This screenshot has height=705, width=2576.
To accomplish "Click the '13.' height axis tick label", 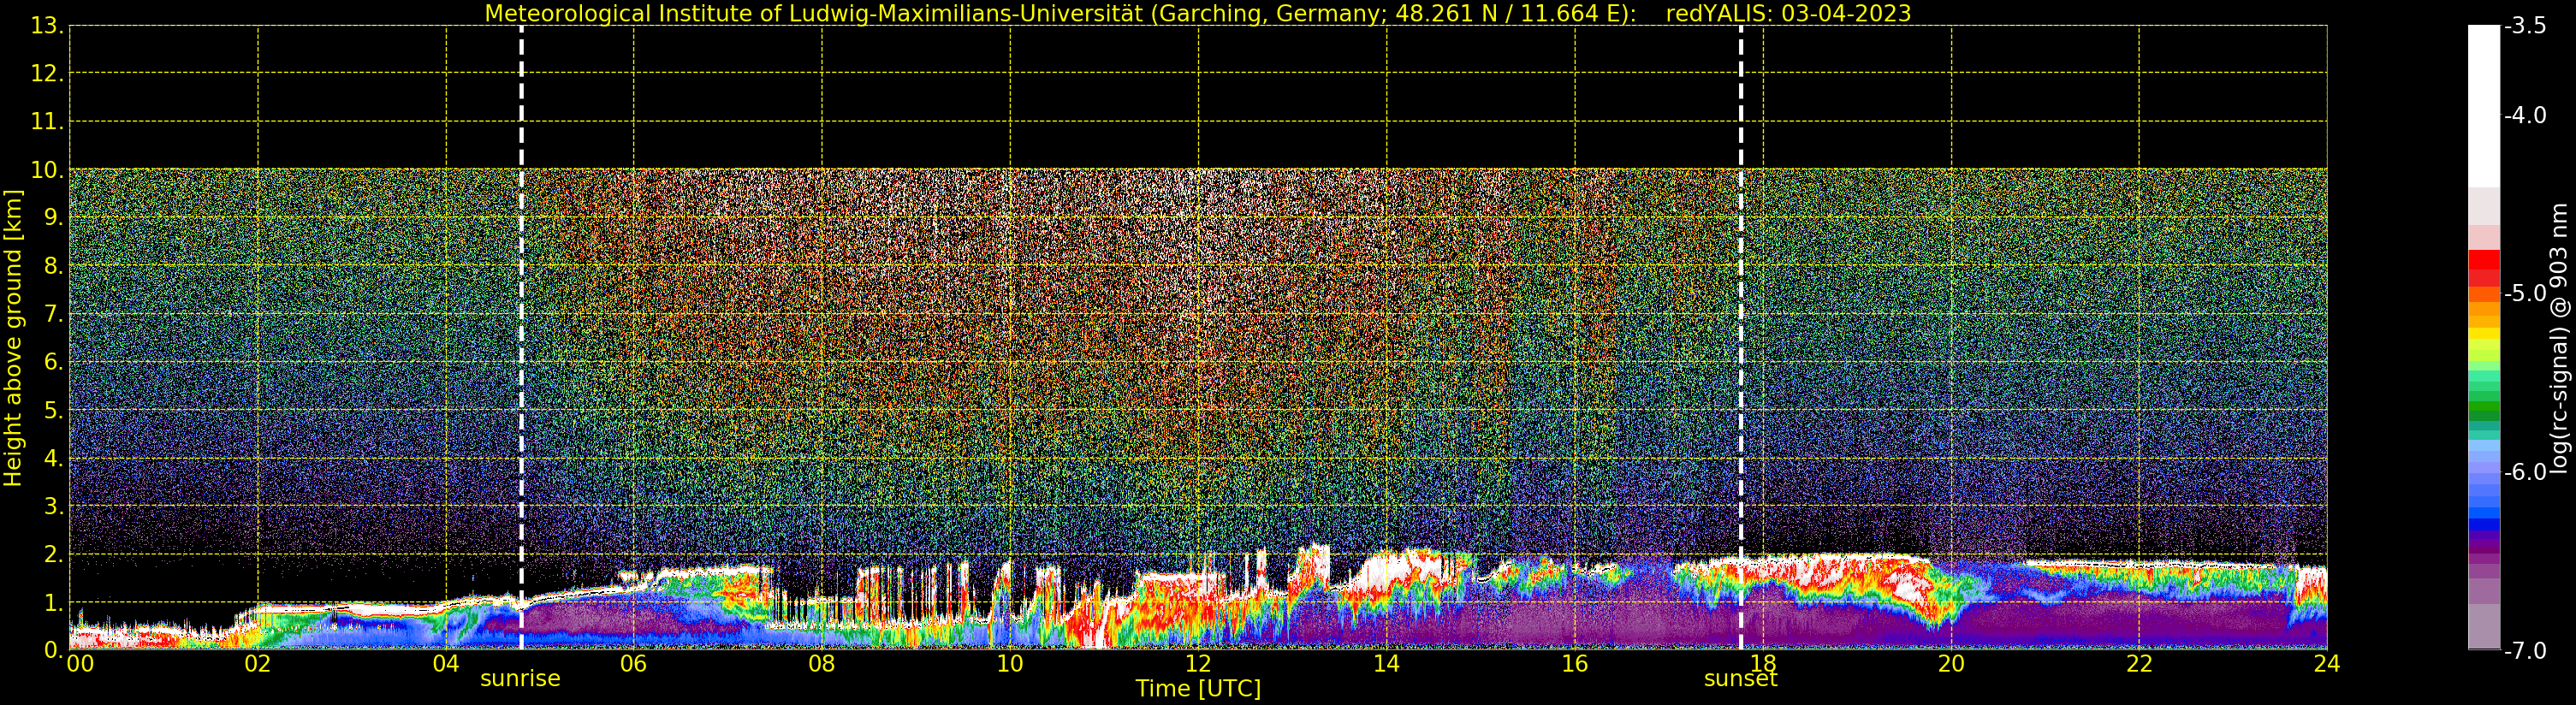I will 47,26.
